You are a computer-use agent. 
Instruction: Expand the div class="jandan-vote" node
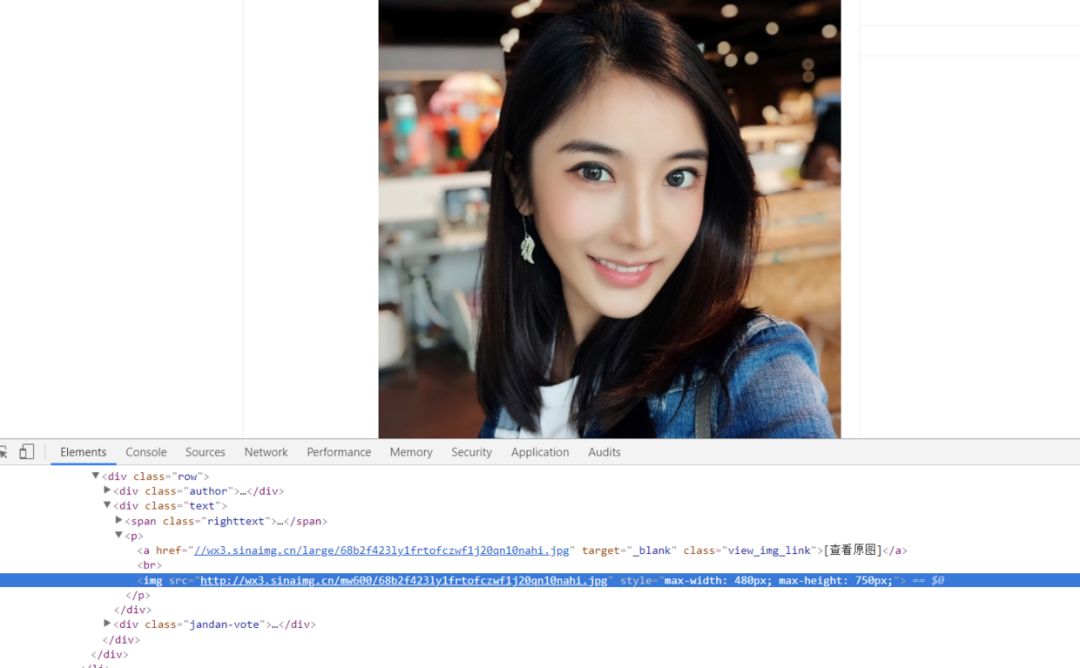pyautogui.click(x=107, y=623)
